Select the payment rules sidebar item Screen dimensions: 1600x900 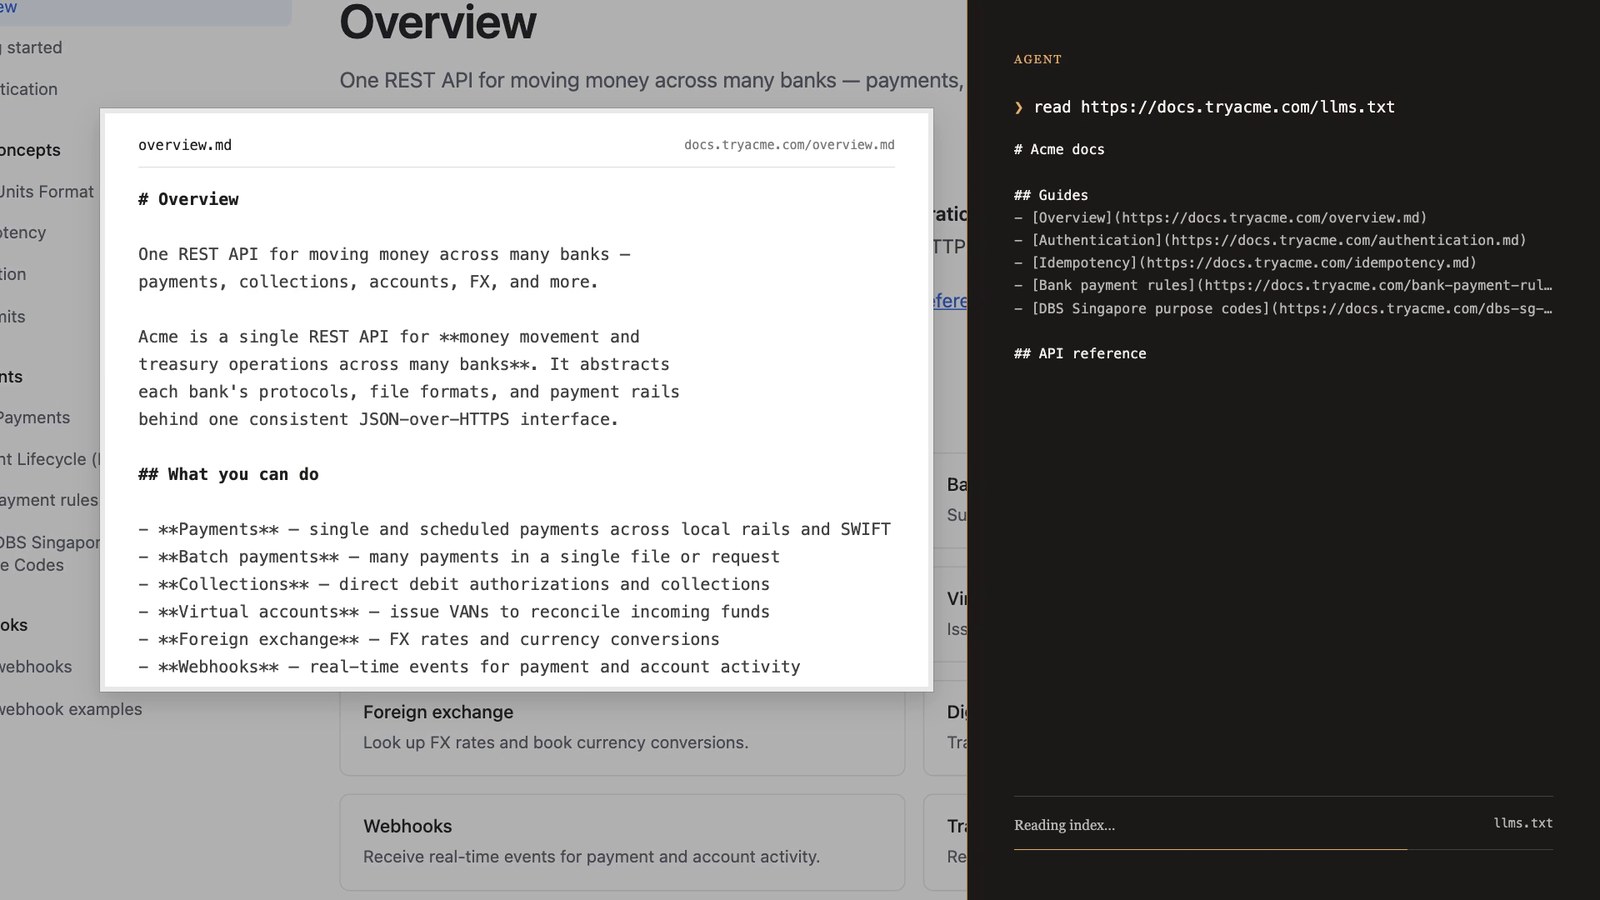pos(49,500)
